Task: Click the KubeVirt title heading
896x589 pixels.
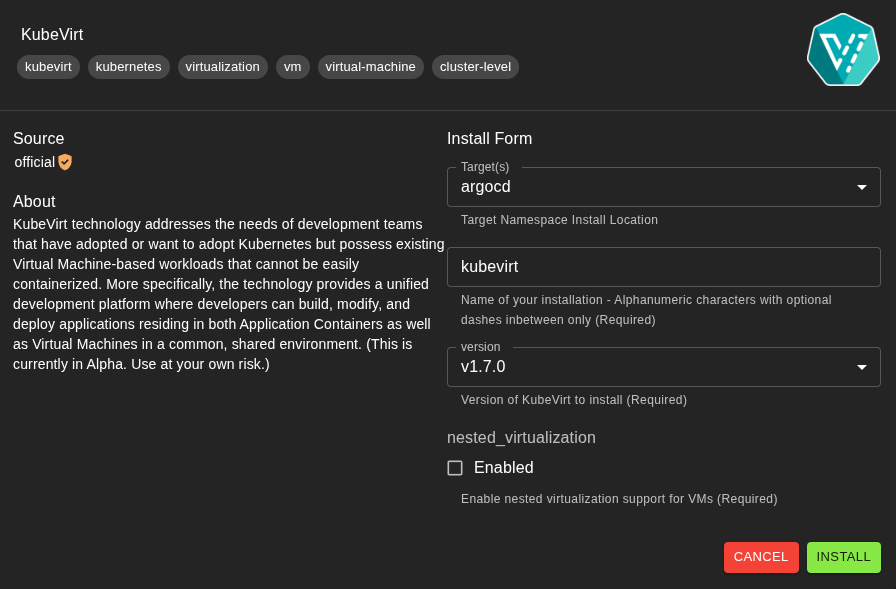Action: click(x=52, y=34)
